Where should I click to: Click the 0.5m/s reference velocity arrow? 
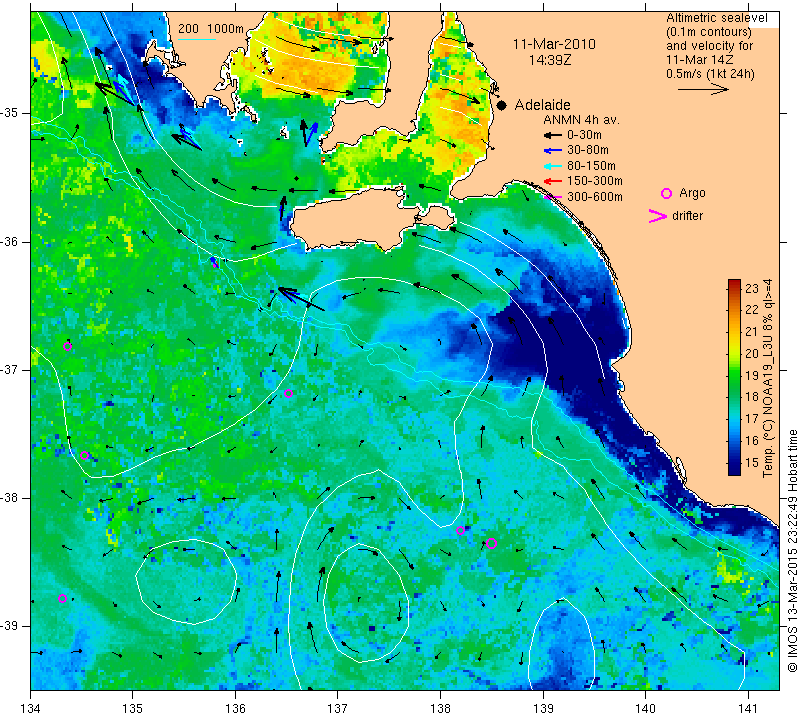point(703,89)
